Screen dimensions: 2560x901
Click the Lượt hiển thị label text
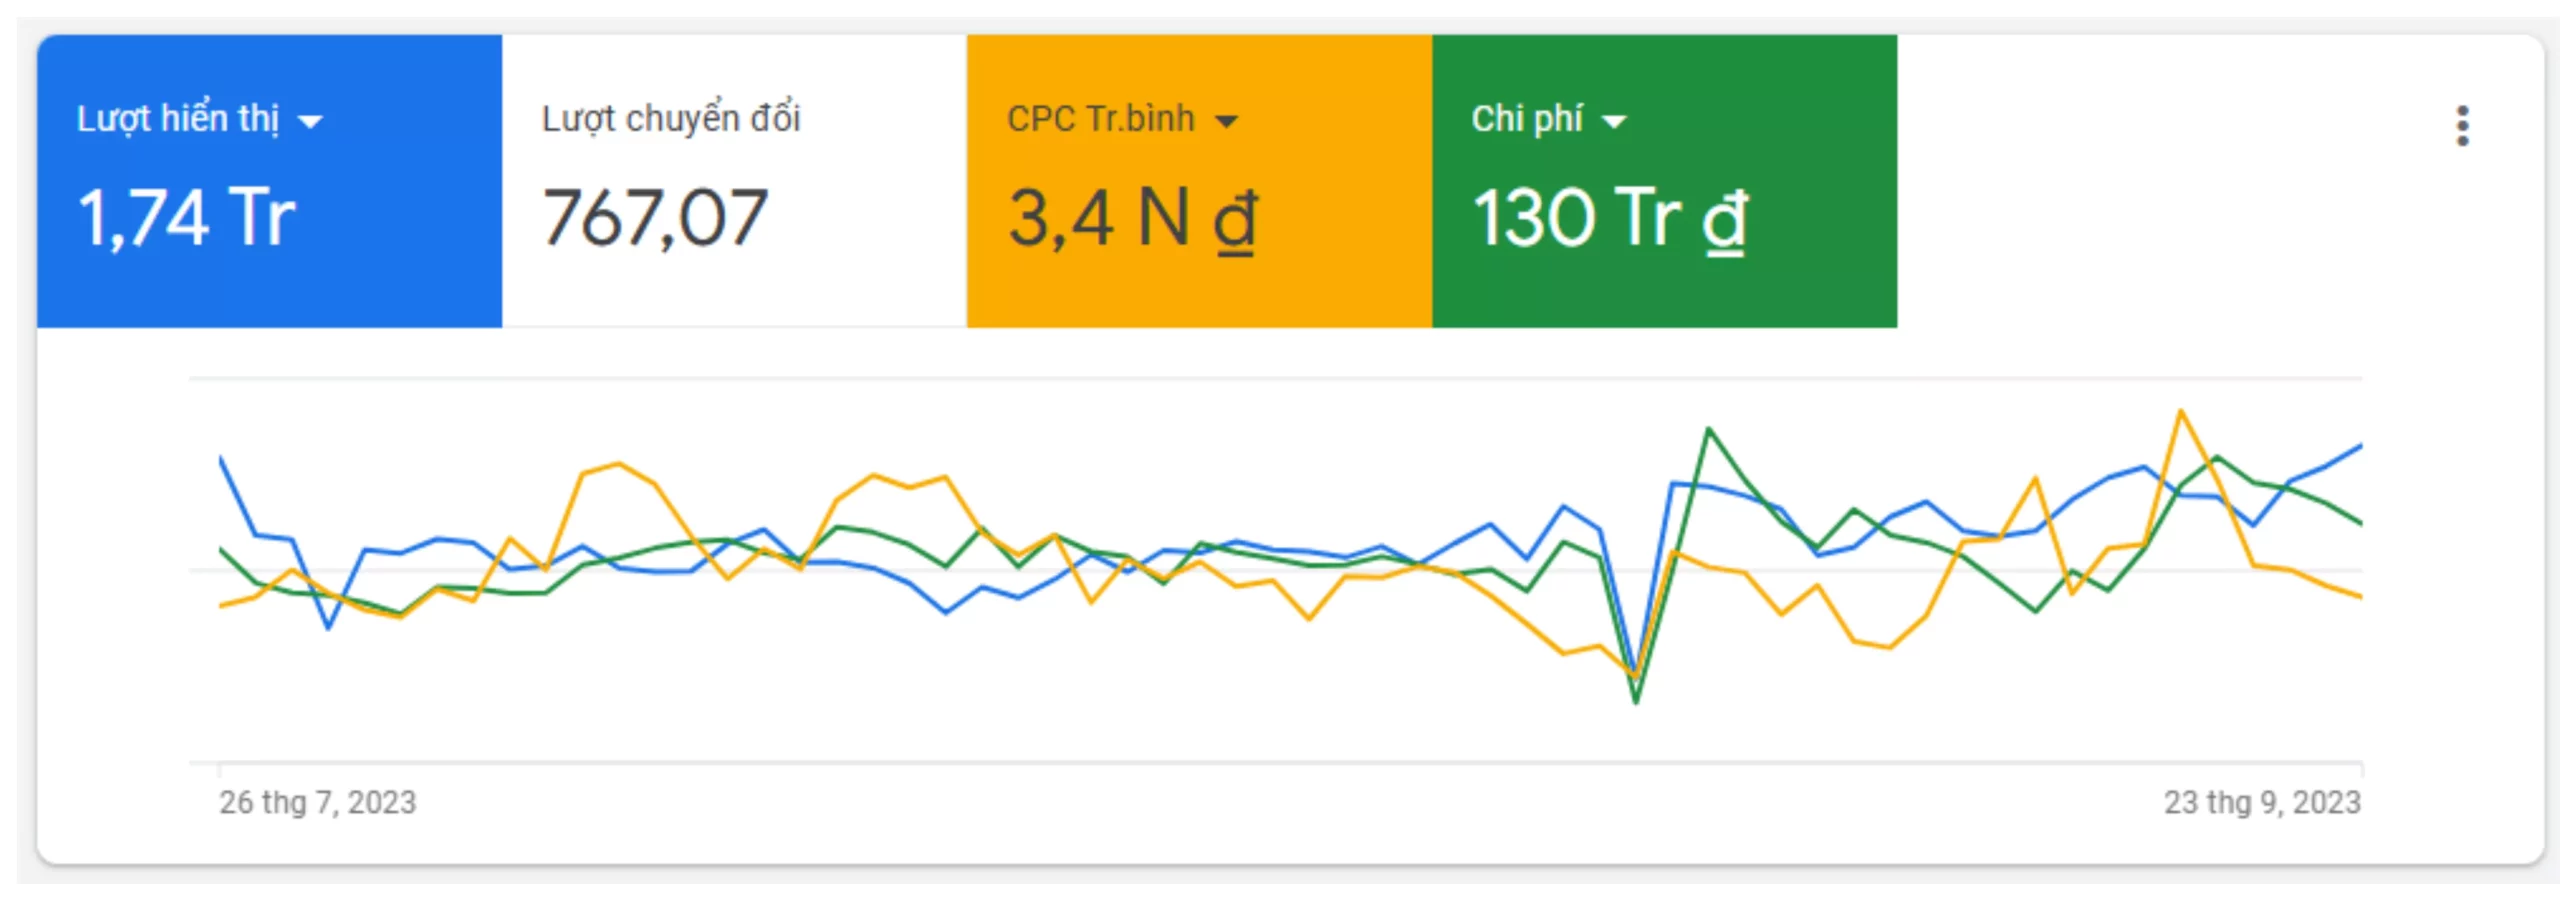(178, 119)
